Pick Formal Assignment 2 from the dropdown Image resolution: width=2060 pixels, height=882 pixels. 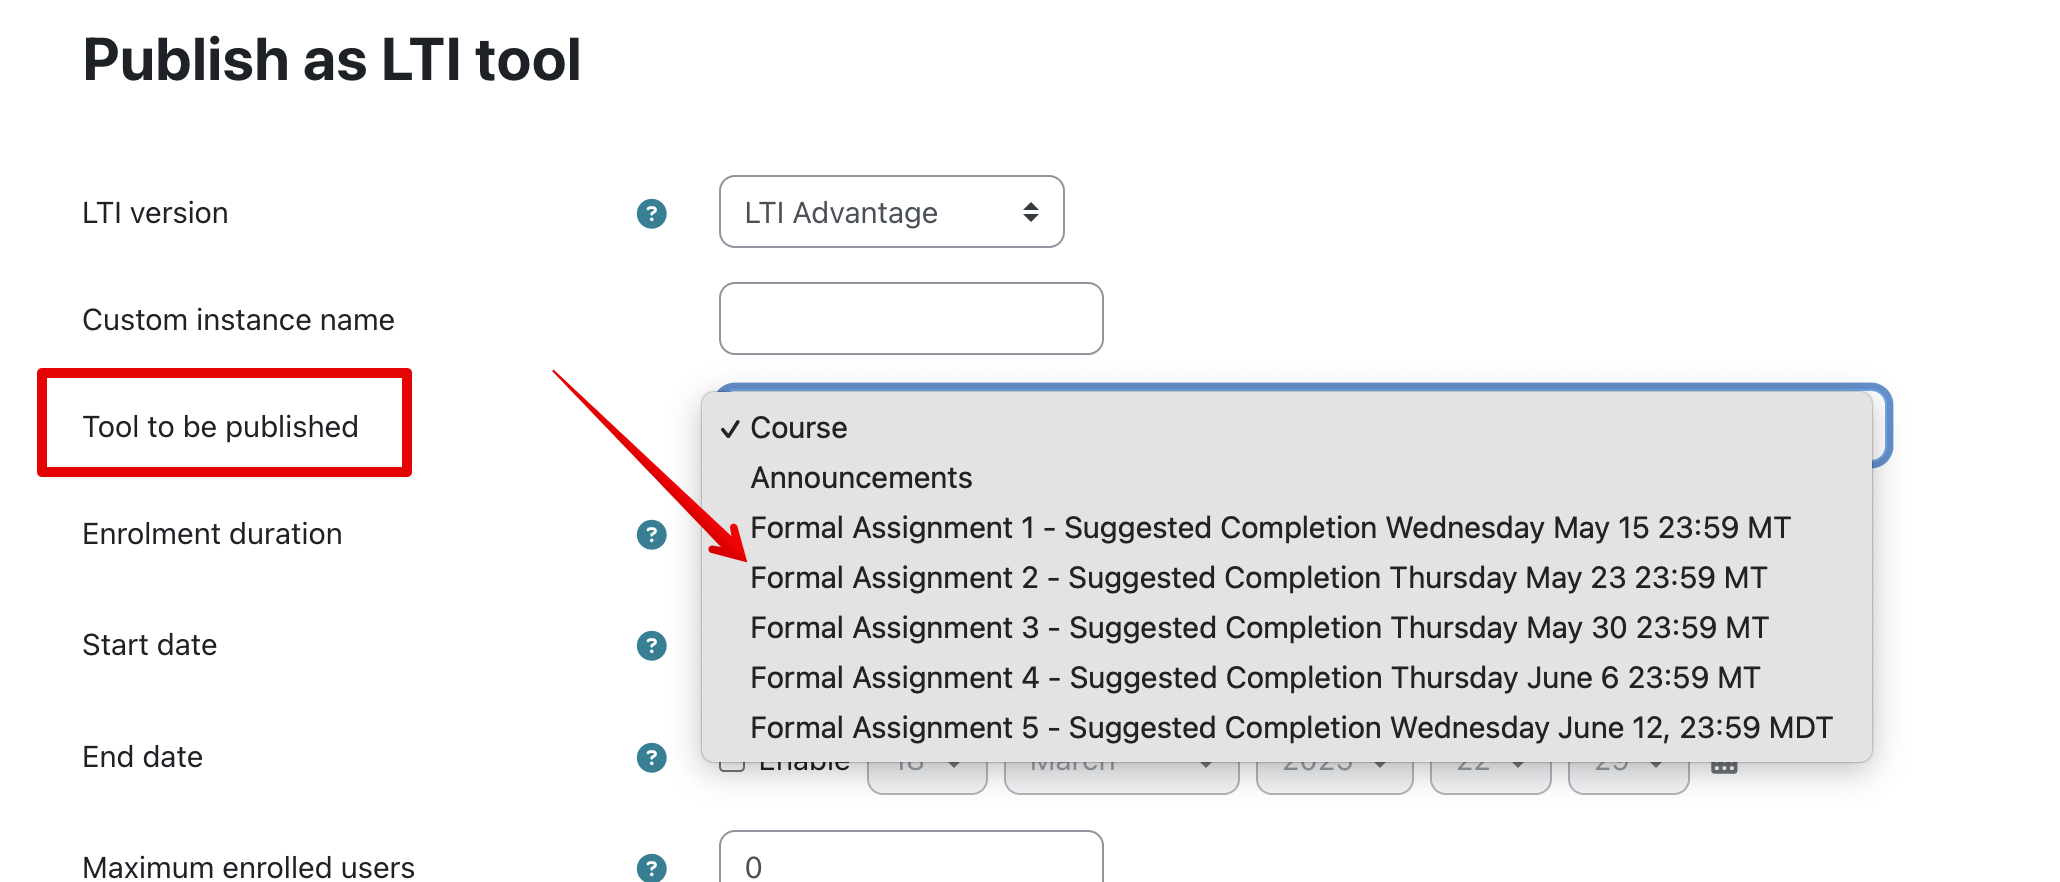(x=1258, y=578)
